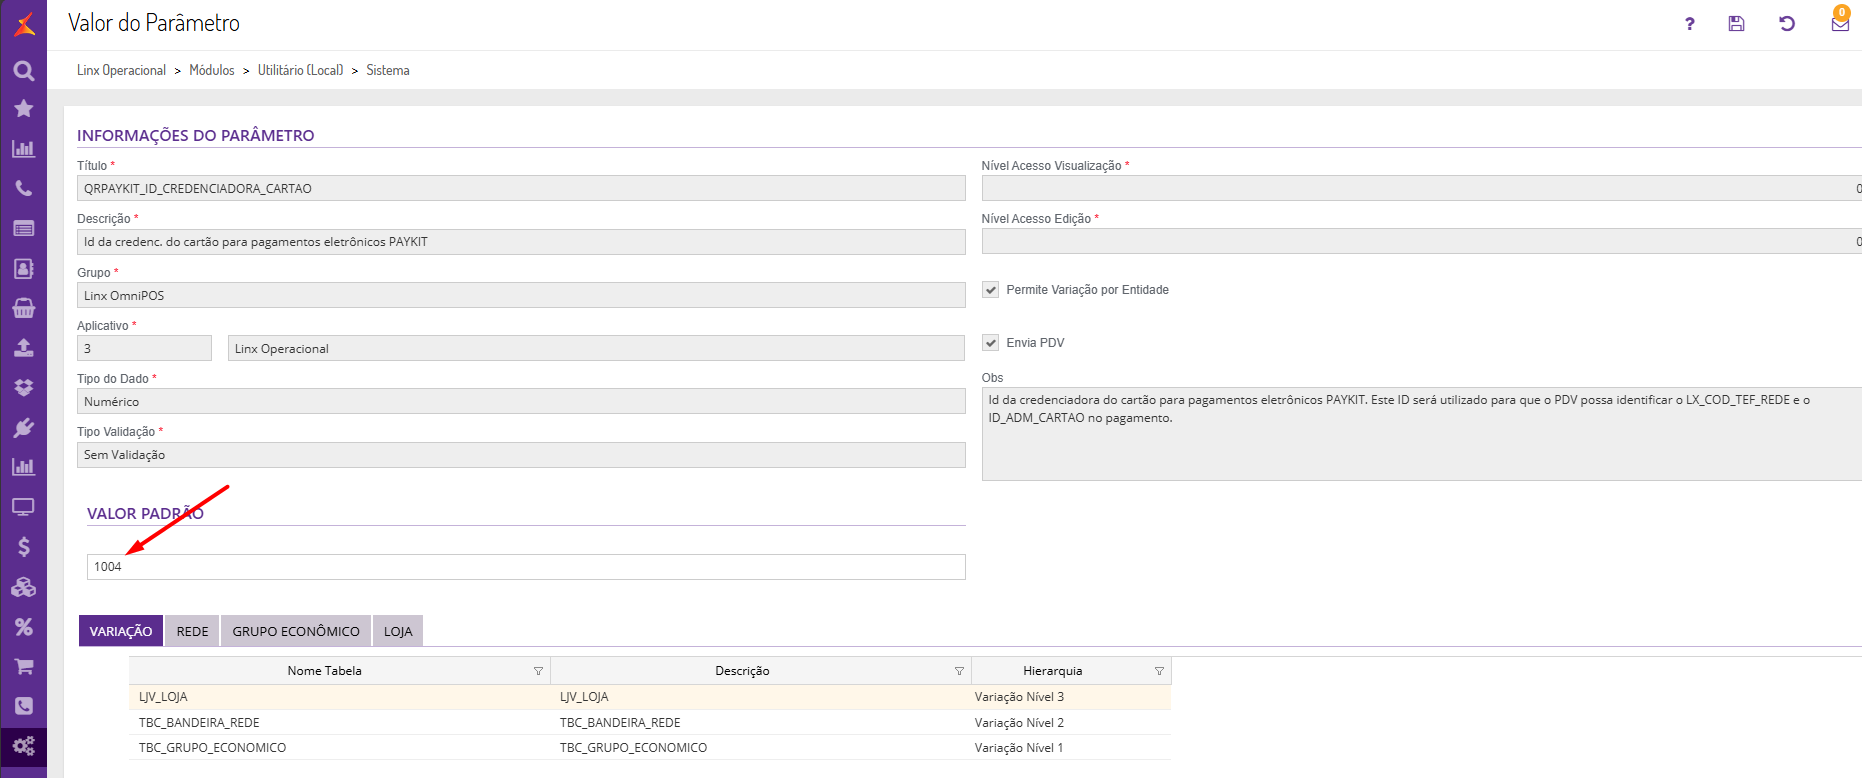Toggle the Envia PDV checkbox
Image resolution: width=1862 pixels, height=778 pixels.
pos(991,343)
